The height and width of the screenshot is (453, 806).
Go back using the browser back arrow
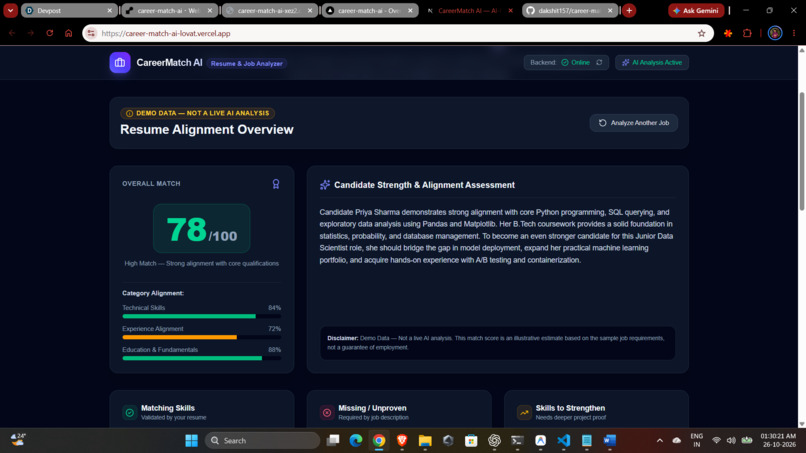(x=12, y=33)
